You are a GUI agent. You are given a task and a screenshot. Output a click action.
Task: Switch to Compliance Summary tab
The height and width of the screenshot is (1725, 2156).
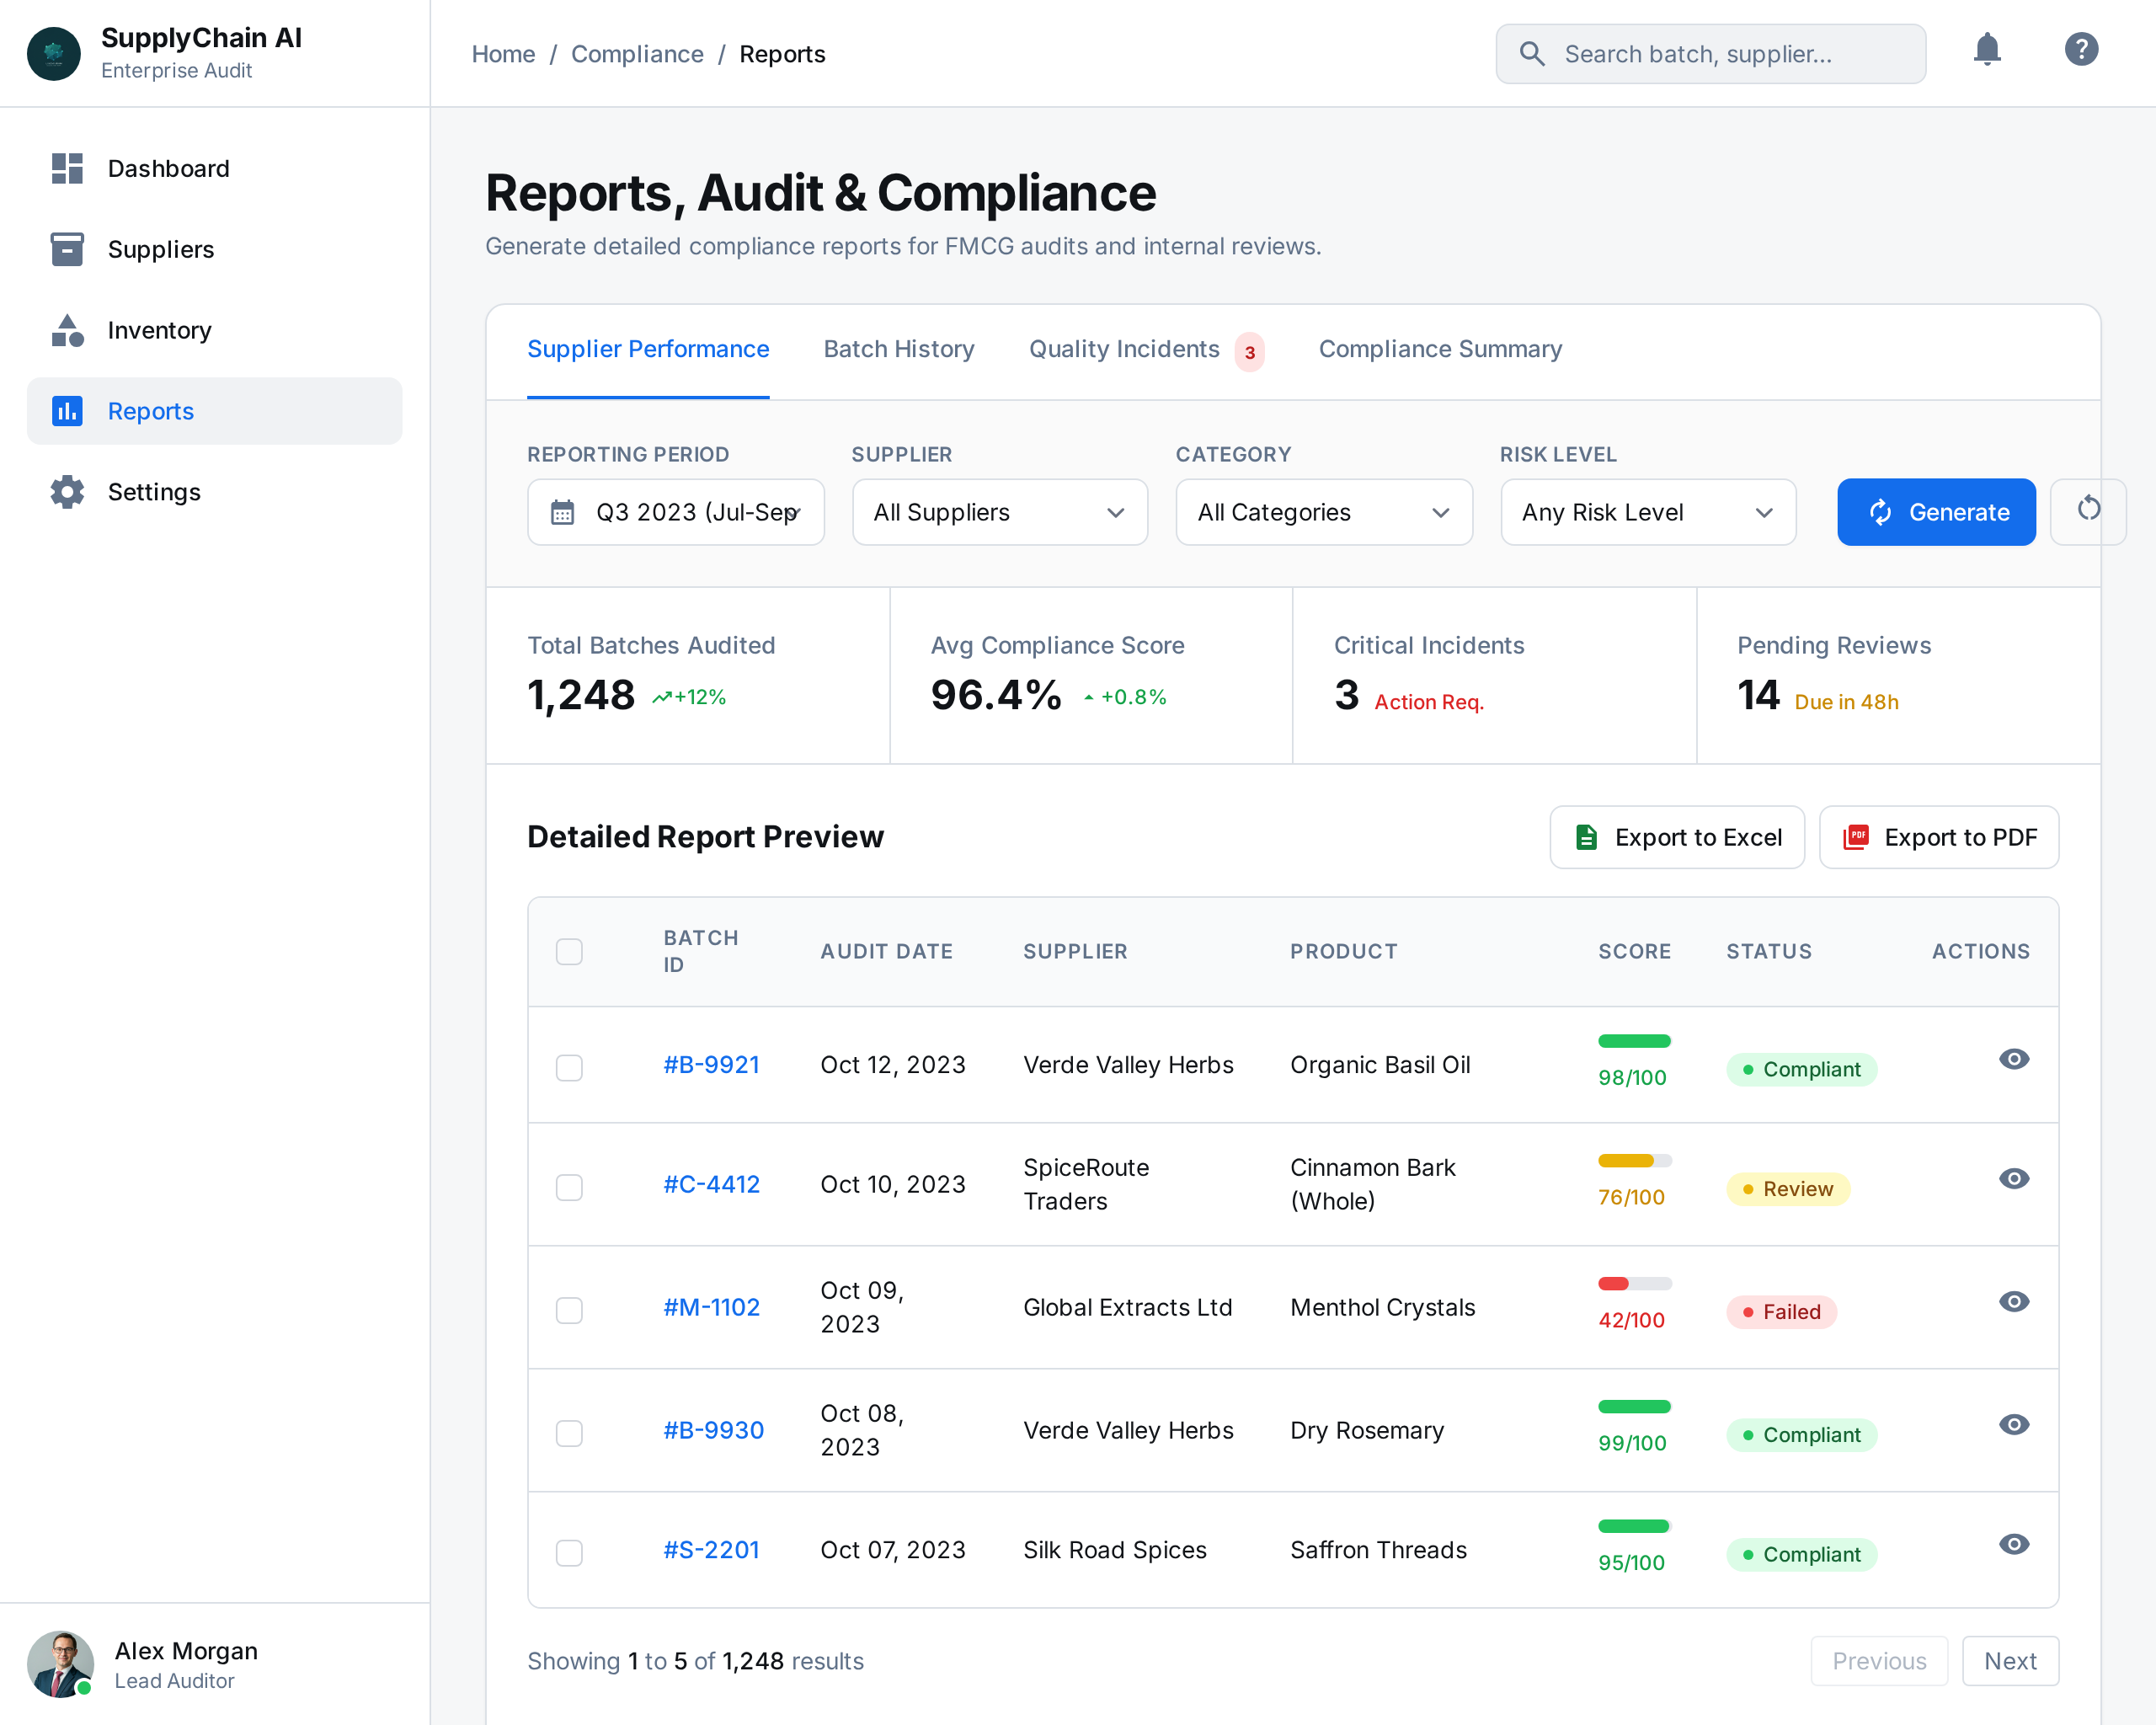pyautogui.click(x=1440, y=349)
